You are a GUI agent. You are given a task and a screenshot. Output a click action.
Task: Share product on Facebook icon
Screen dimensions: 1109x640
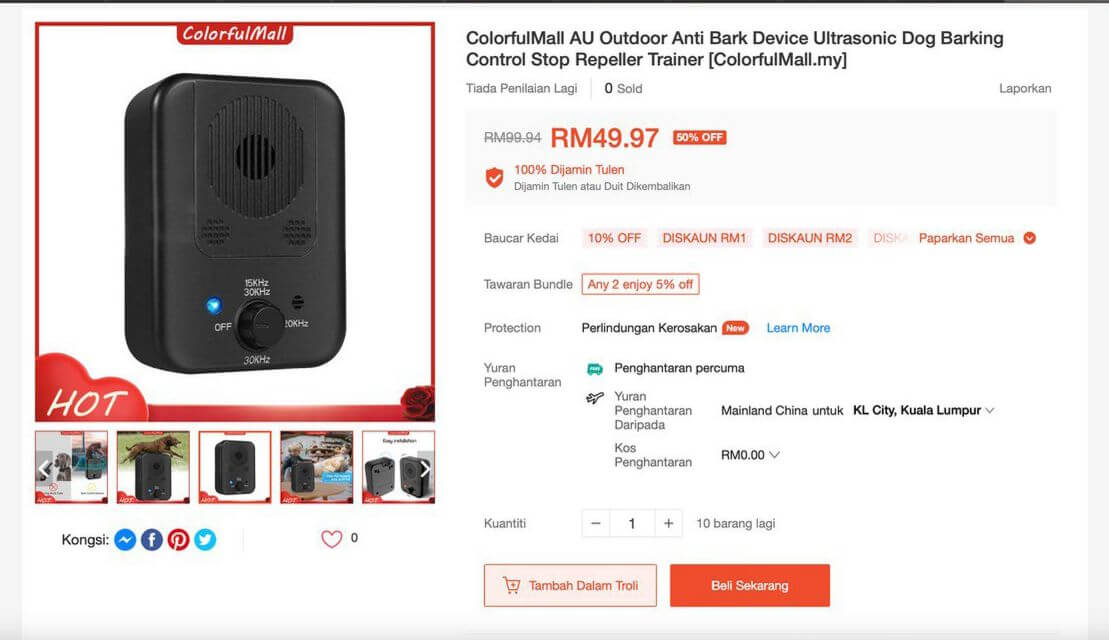coord(152,540)
